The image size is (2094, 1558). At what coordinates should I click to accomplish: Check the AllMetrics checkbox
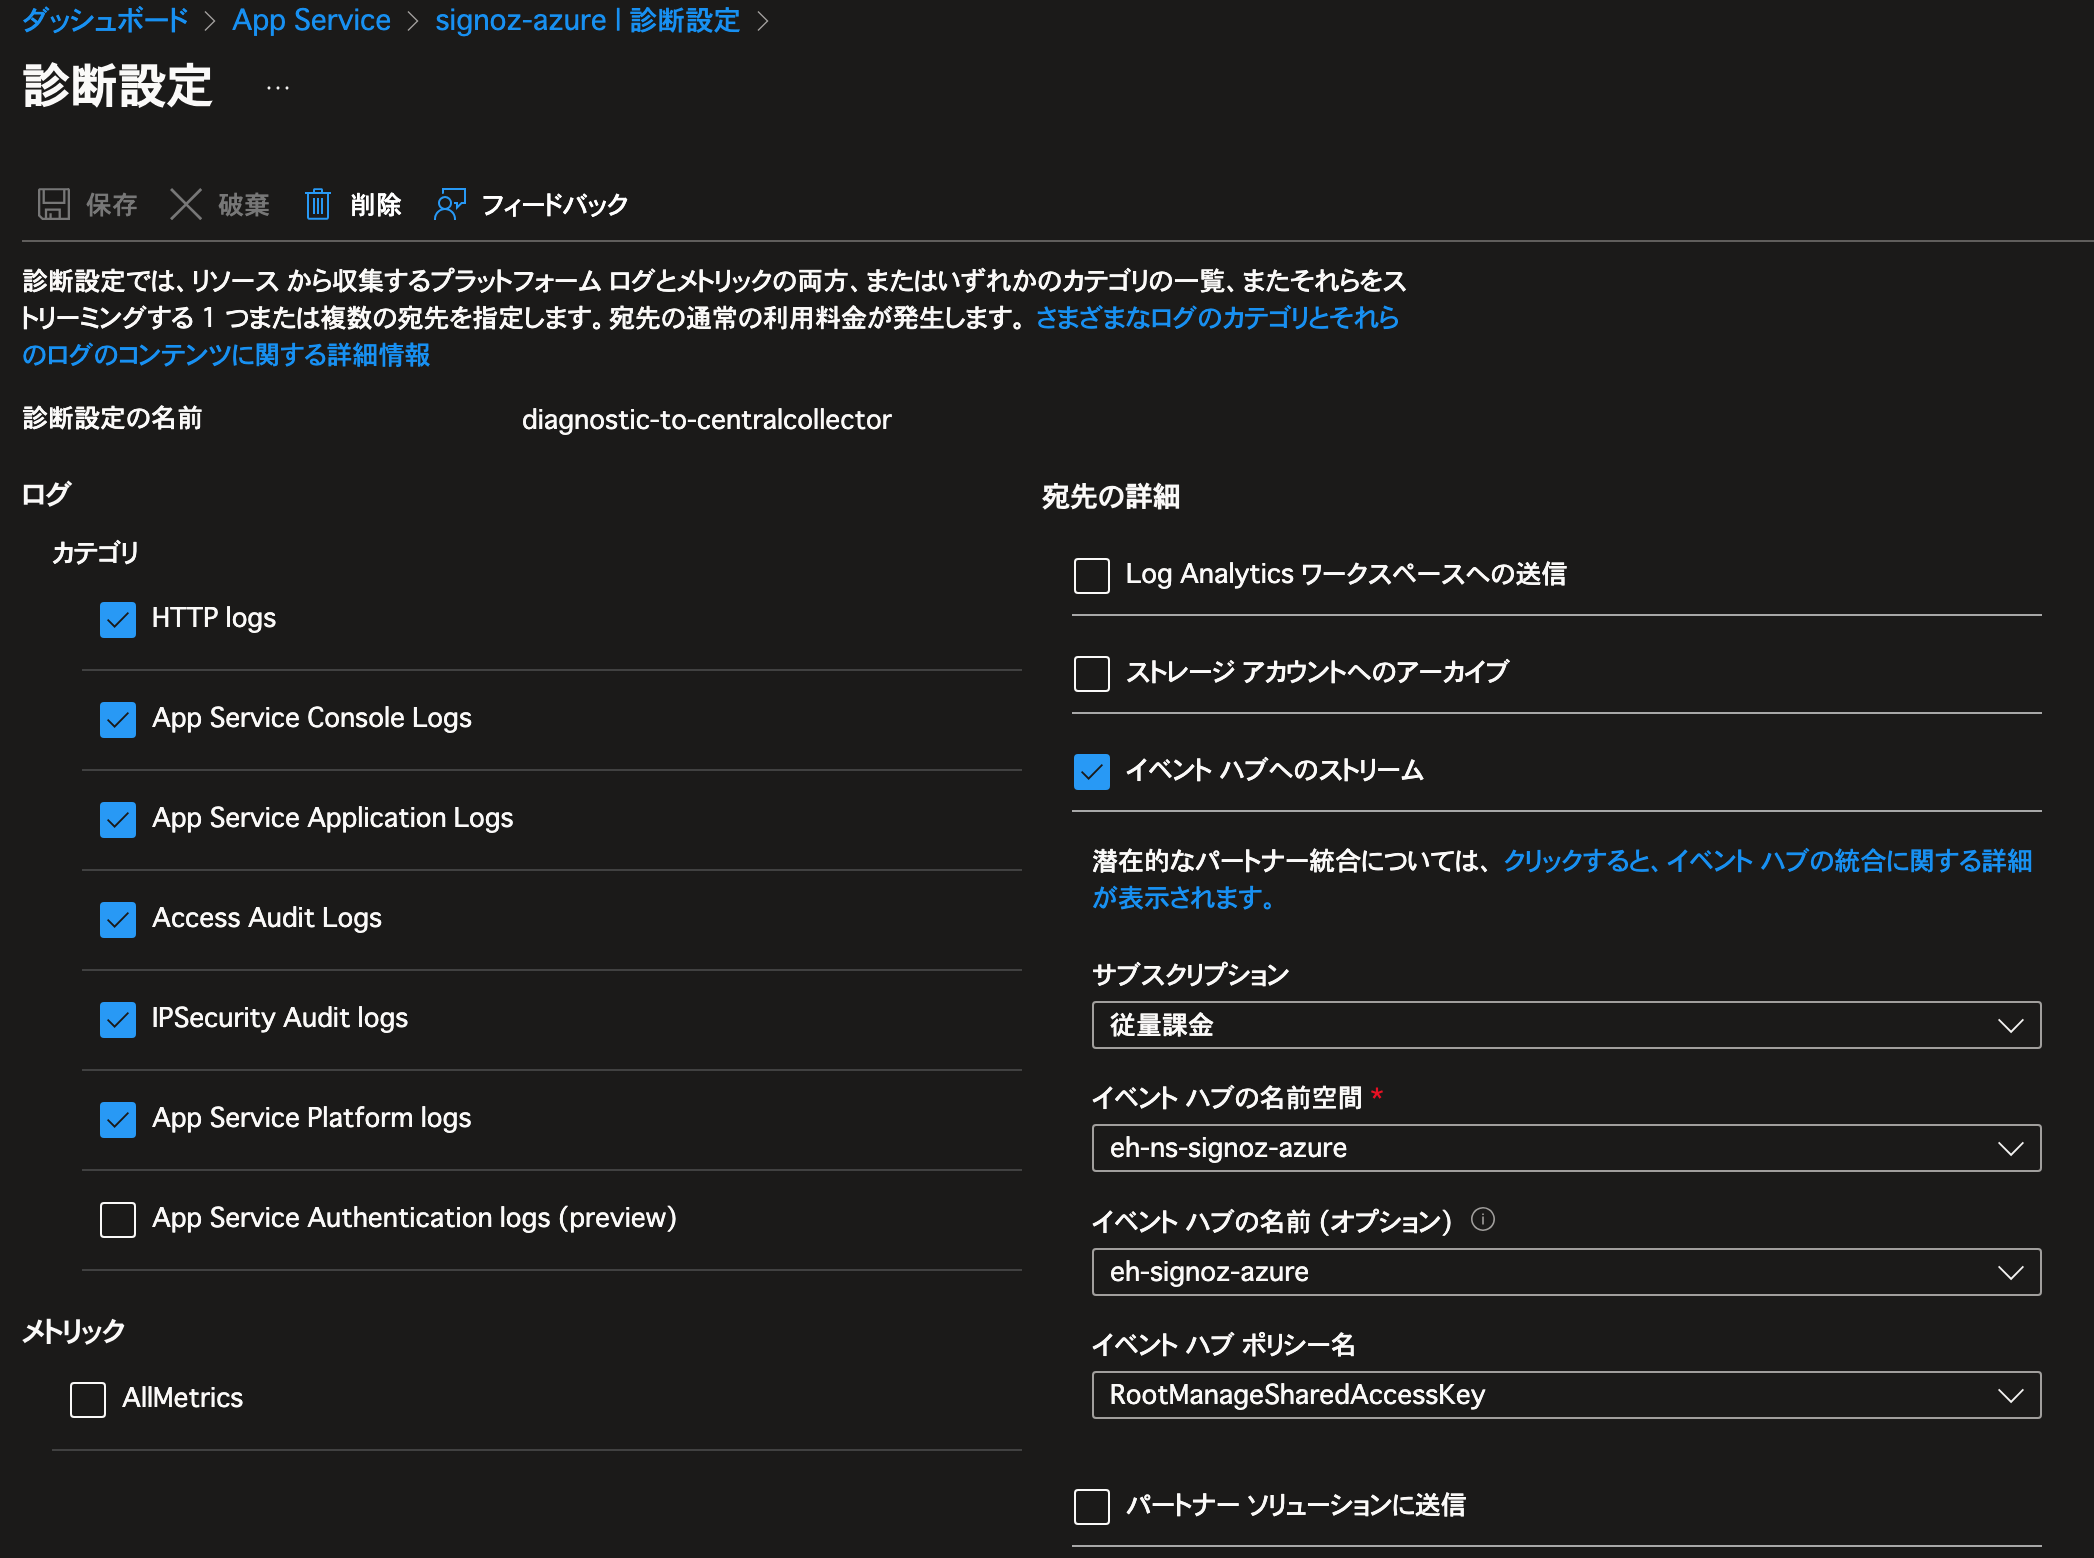coord(88,1399)
